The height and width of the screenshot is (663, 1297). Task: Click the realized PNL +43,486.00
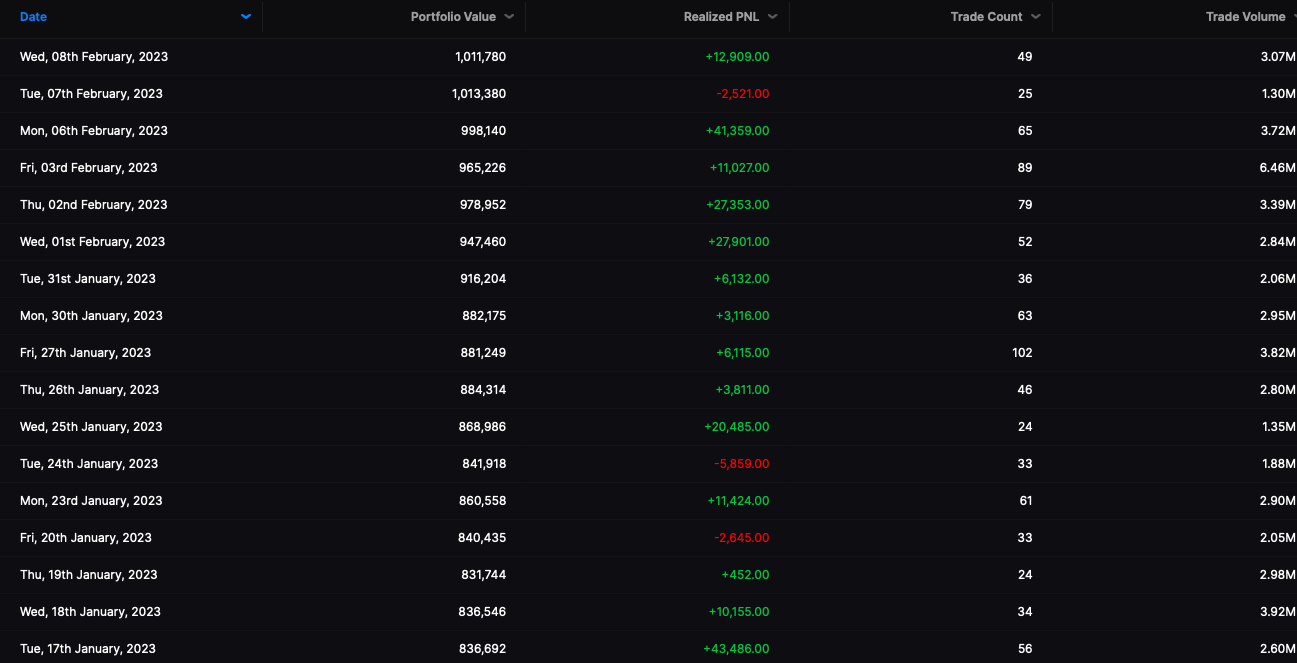point(737,649)
